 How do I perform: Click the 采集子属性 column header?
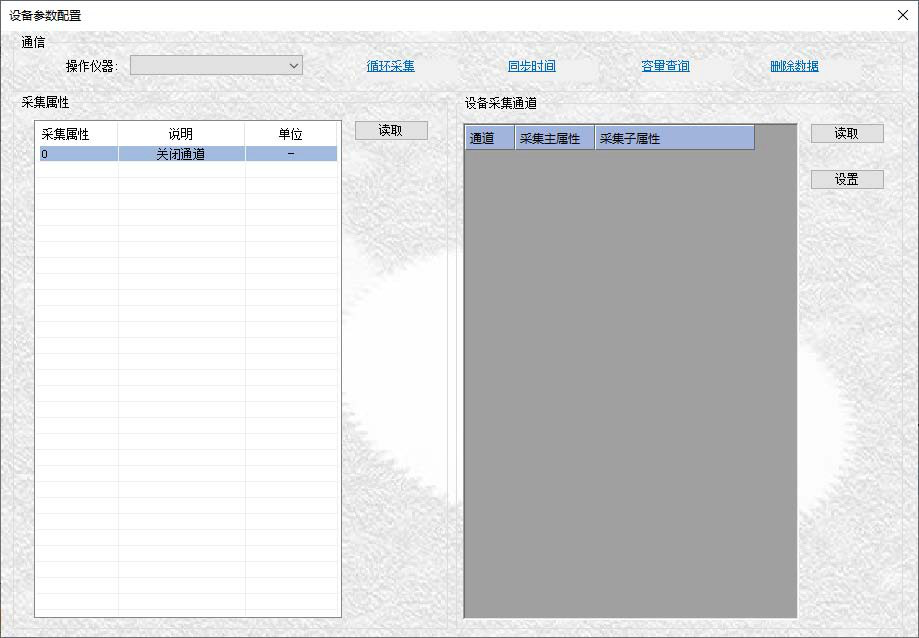coord(675,138)
